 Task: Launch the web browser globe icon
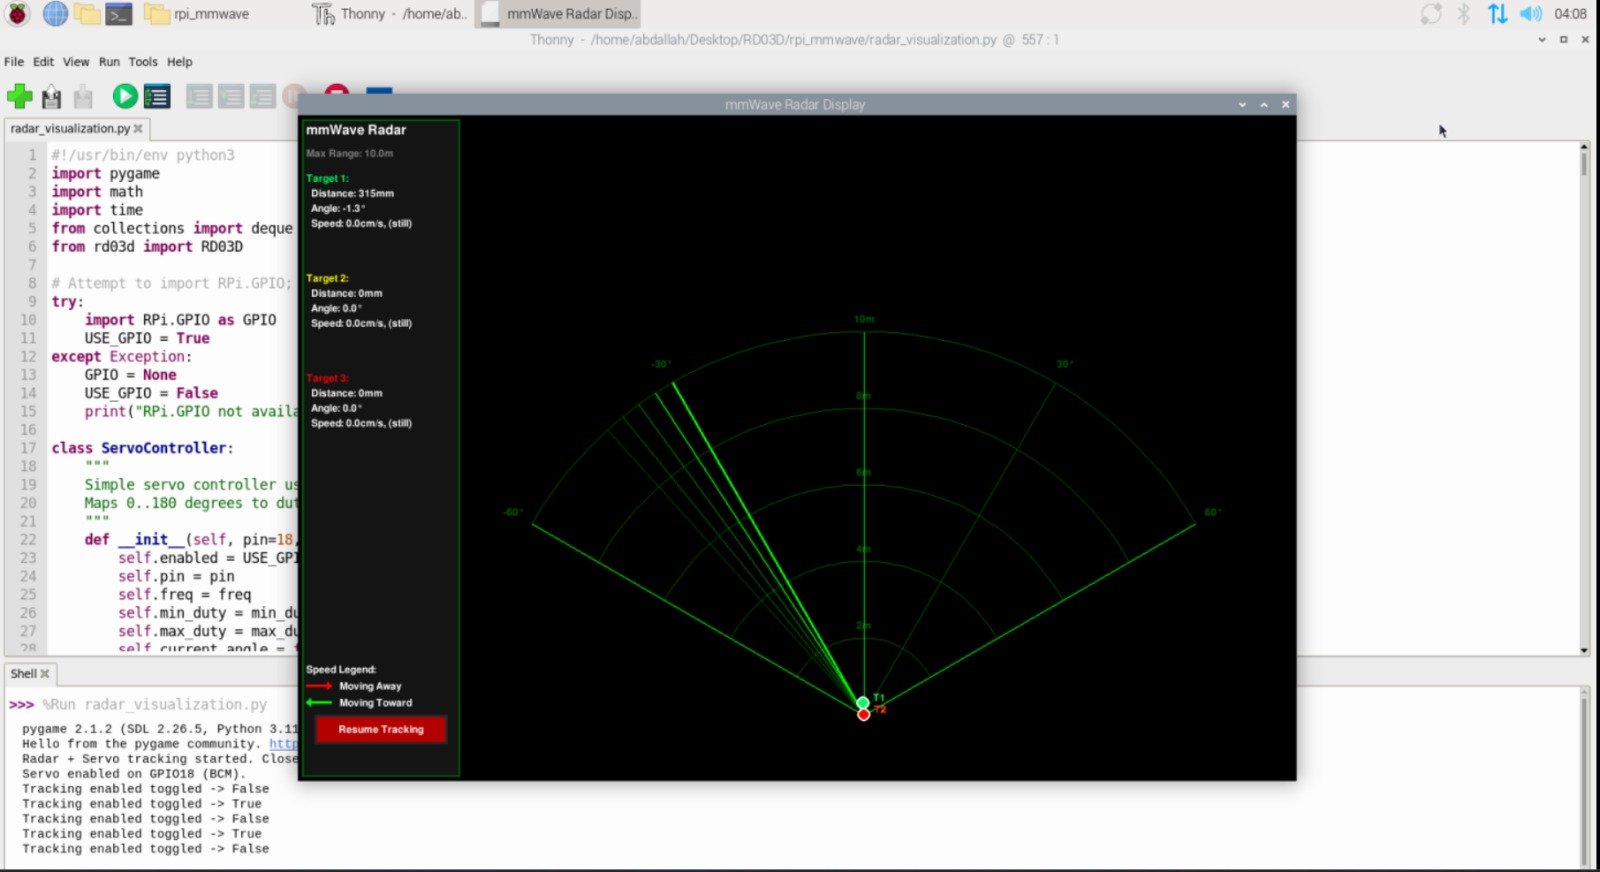(x=55, y=14)
